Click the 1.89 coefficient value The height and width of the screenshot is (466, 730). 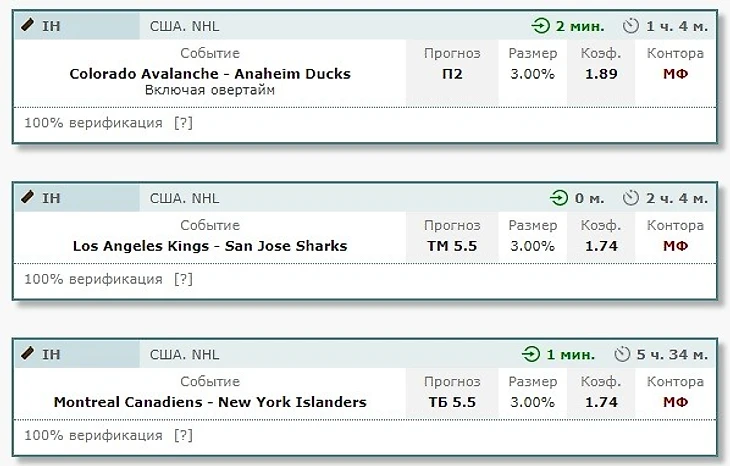tap(601, 74)
